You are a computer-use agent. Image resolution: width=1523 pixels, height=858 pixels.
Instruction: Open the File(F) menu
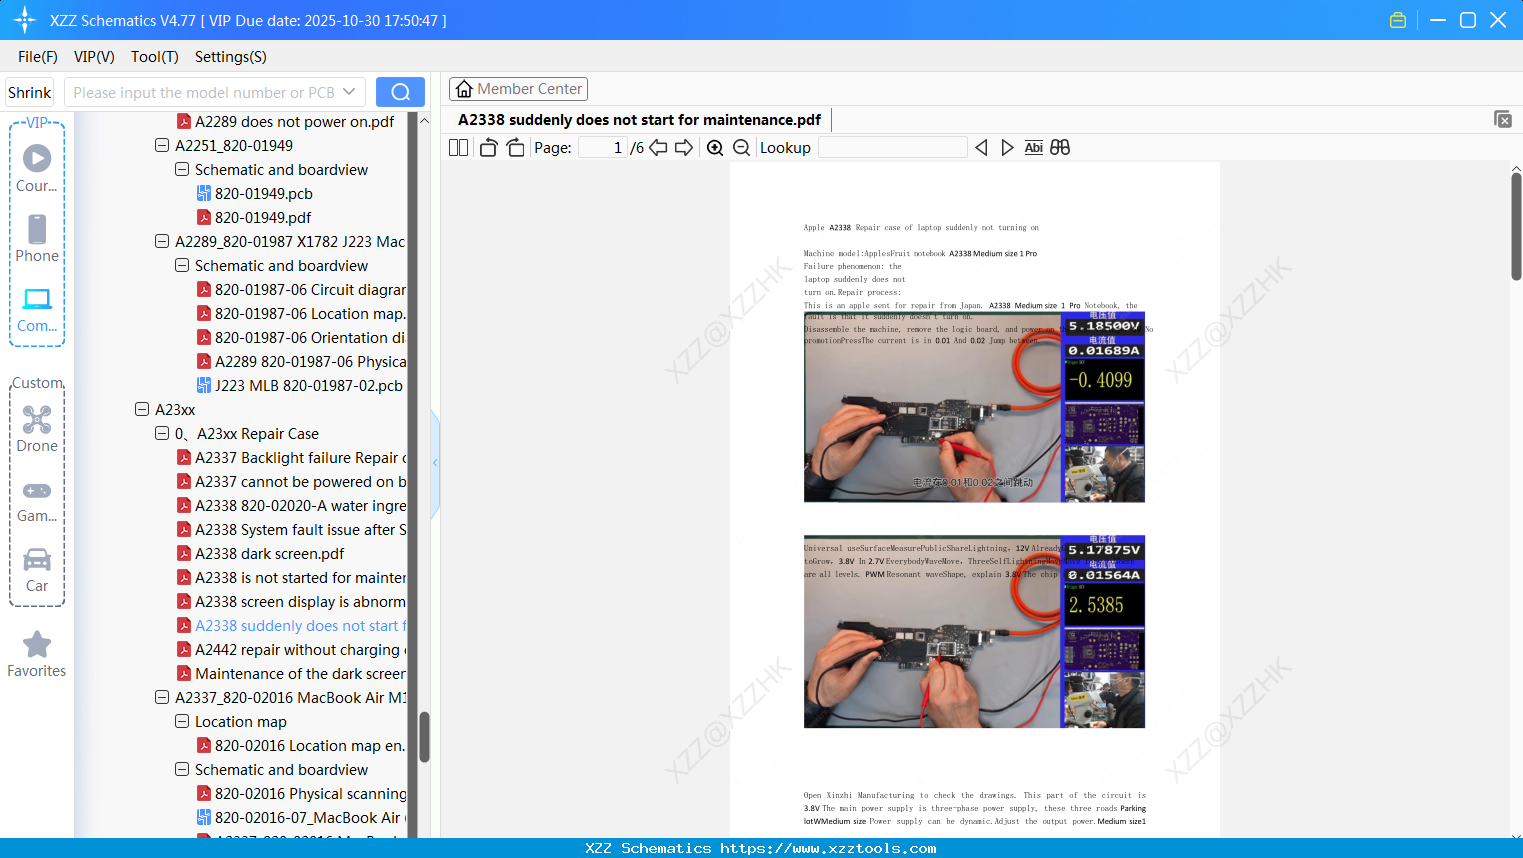tap(38, 57)
